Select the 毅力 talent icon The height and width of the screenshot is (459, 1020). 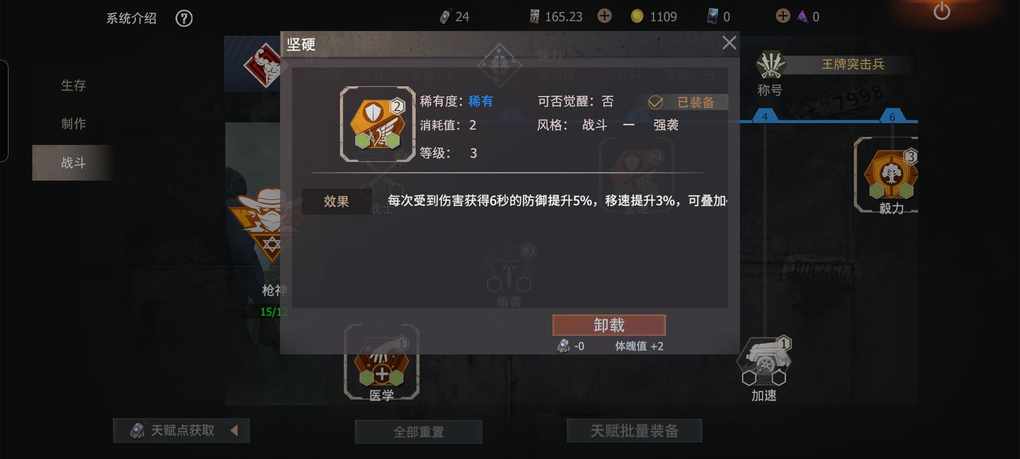pos(889,174)
